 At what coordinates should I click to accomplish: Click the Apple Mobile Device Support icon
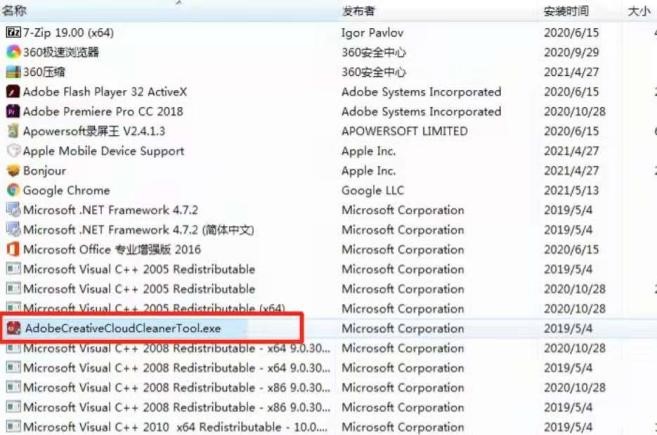pos(13,150)
